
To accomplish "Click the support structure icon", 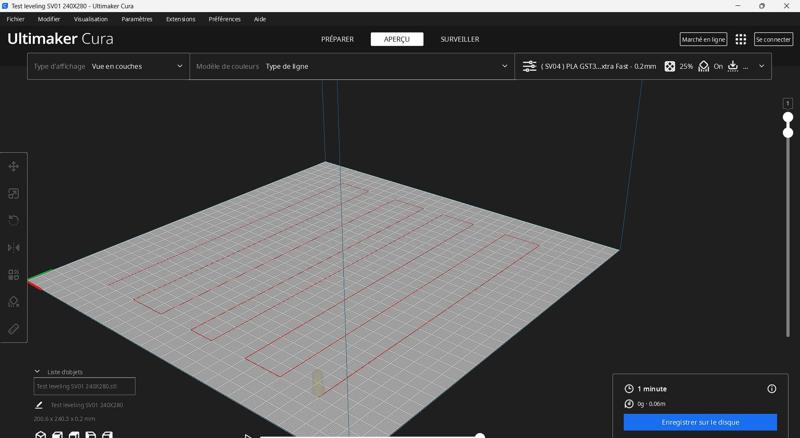I will (704, 66).
